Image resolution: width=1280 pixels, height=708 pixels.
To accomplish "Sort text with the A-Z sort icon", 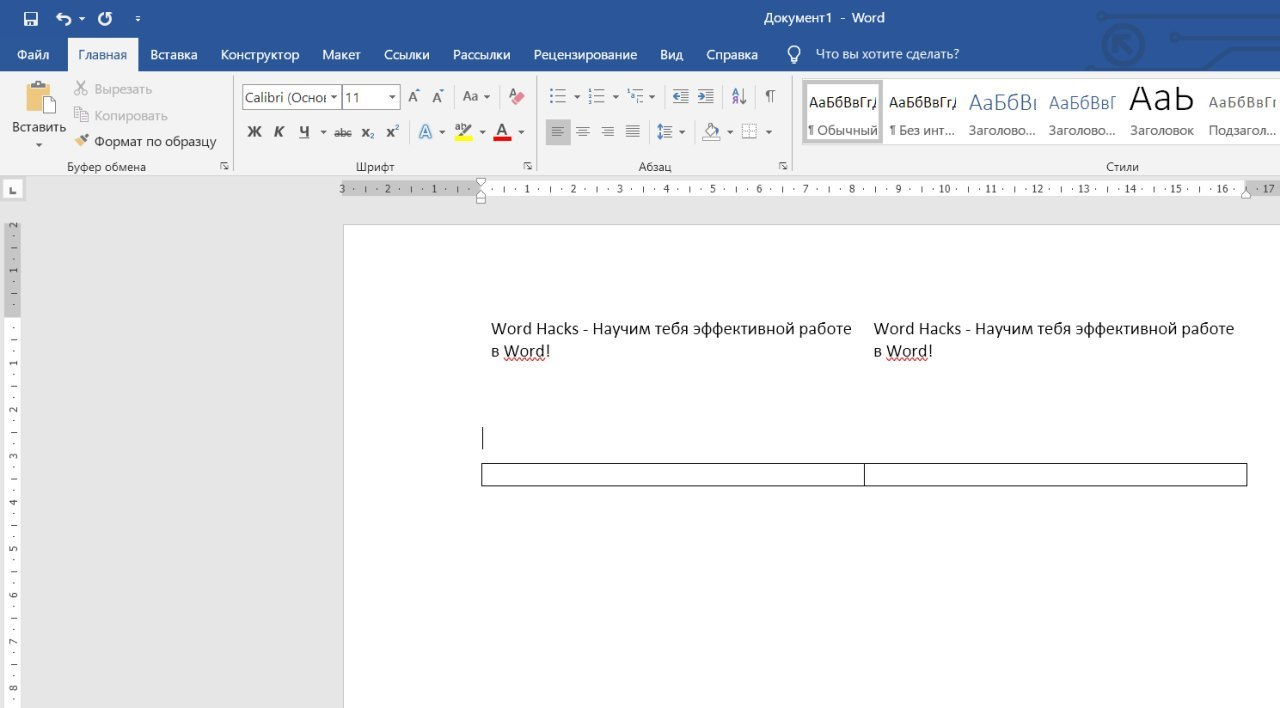I will (739, 97).
